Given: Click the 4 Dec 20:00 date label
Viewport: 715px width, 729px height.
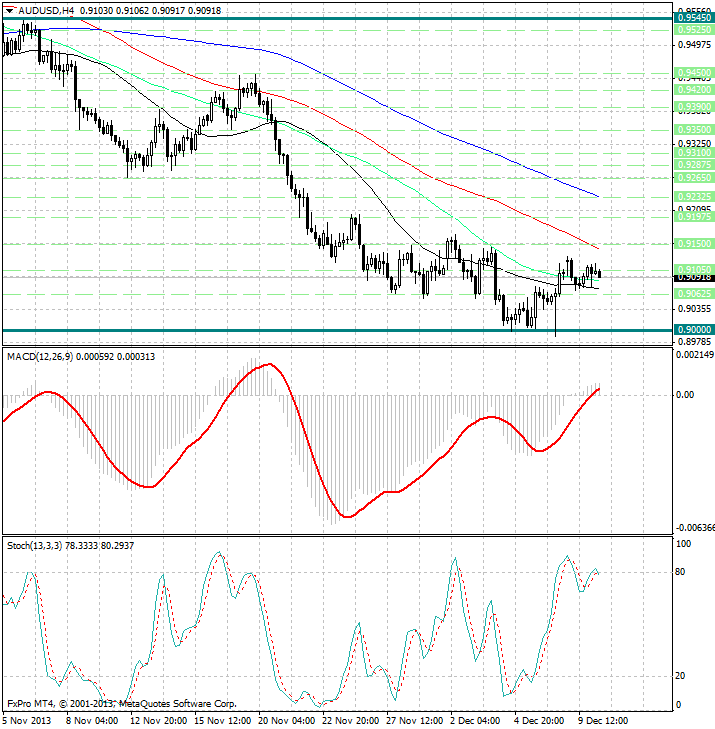Looking at the screenshot, I should (539, 721).
